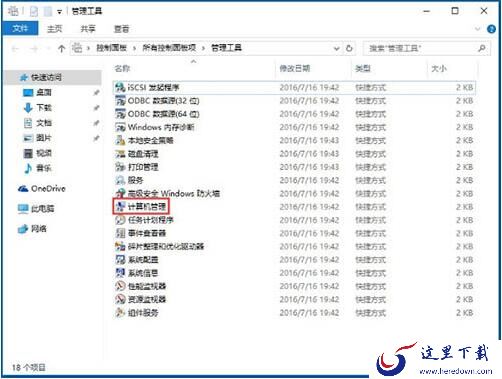Image resolution: width=502 pixels, height=379 pixels.
Task: Click the Windows 内存诊断 icon
Action: pyautogui.click(x=120, y=127)
